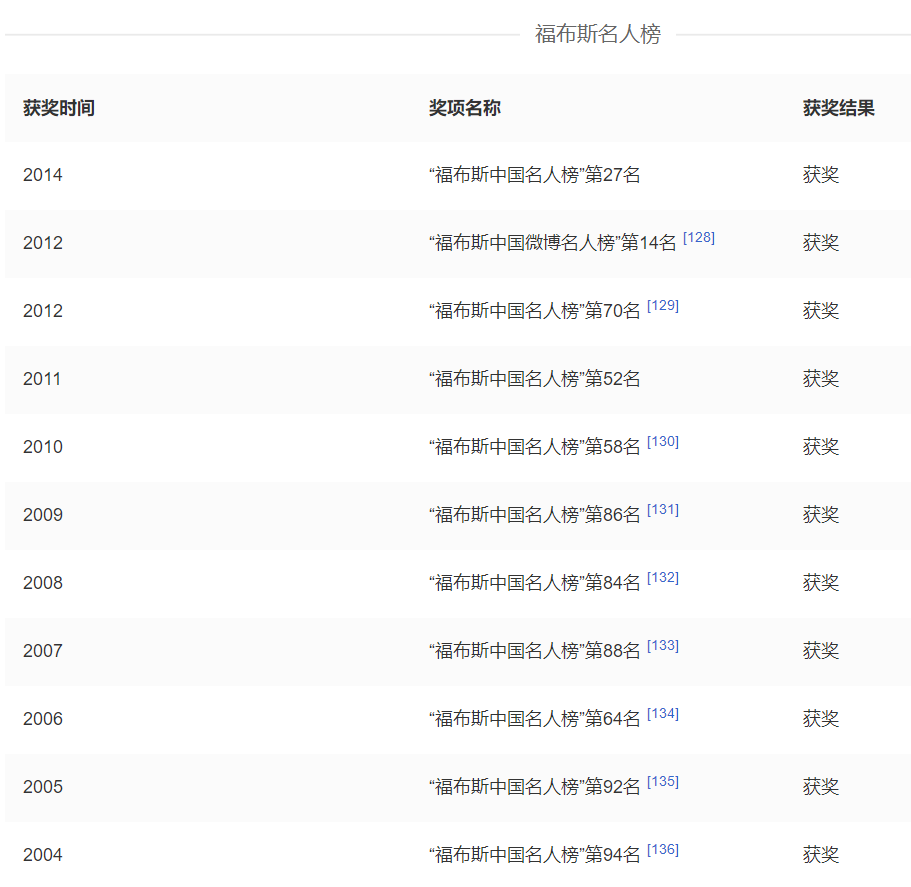Open reference [133] in the 2007 row
The width and height of the screenshot is (911, 887).
click(662, 646)
